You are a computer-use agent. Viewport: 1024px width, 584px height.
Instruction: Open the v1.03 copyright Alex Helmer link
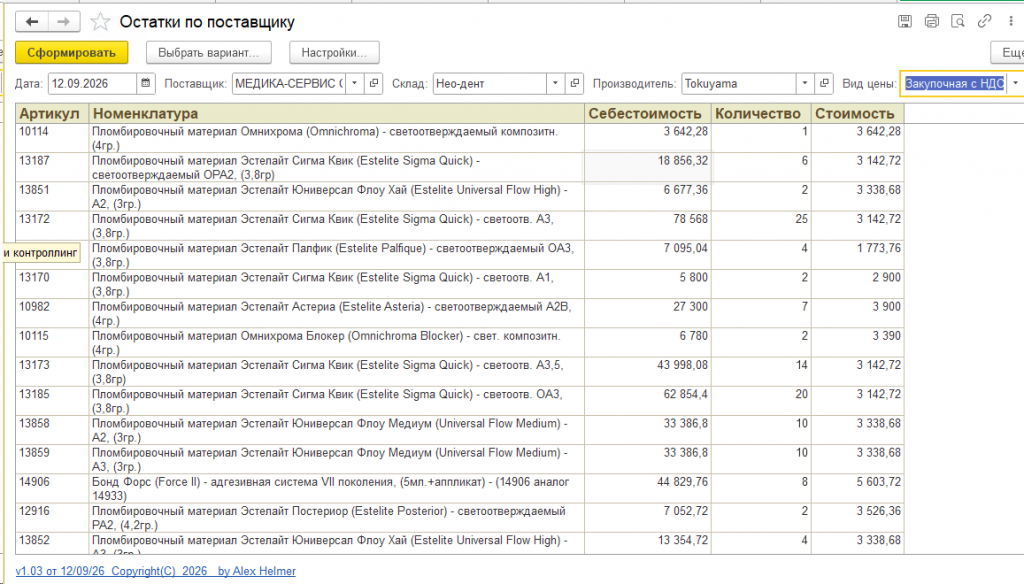[155, 571]
